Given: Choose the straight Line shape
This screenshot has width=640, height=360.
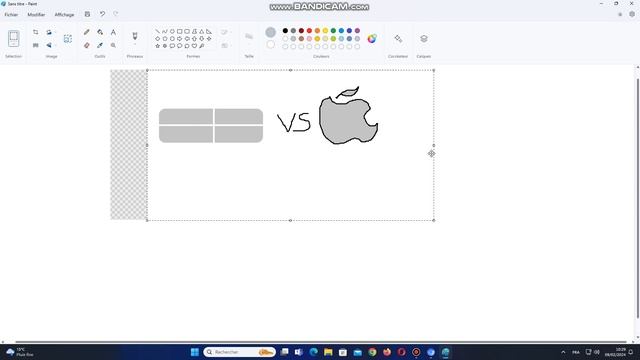Looking at the screenshot, I should [x=158, y=31].
